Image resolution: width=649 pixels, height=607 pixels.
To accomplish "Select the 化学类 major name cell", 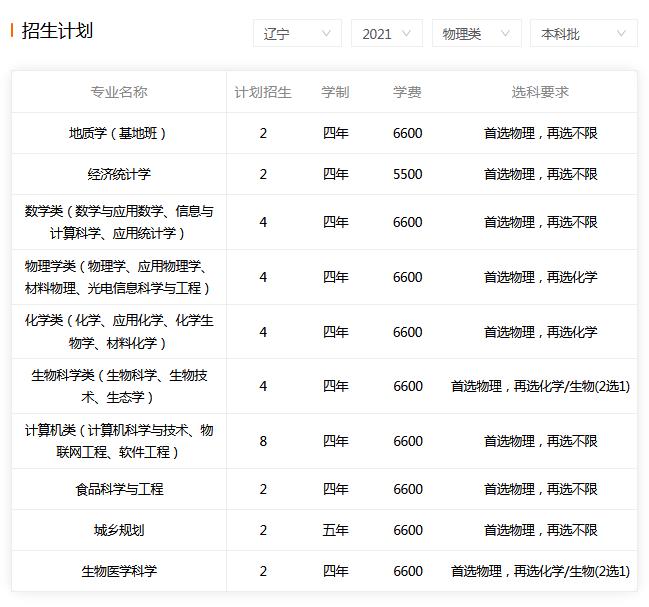I will tap(119, 332).
